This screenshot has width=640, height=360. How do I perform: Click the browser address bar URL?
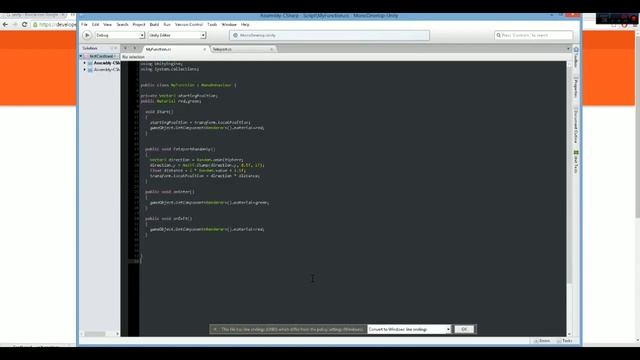point(58,24)
